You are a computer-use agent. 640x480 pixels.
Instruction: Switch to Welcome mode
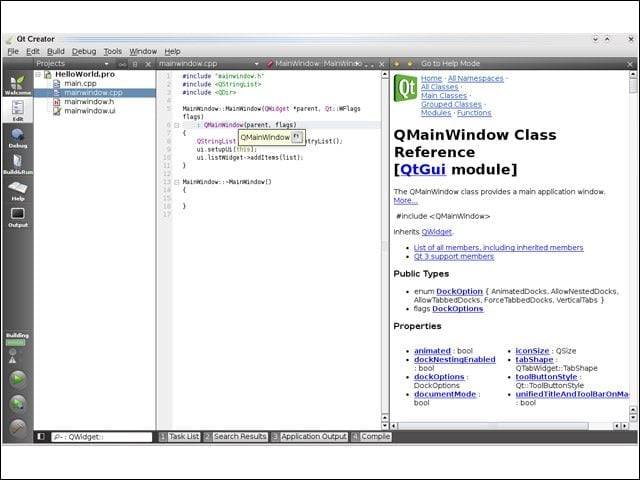[x=18, y=85]
